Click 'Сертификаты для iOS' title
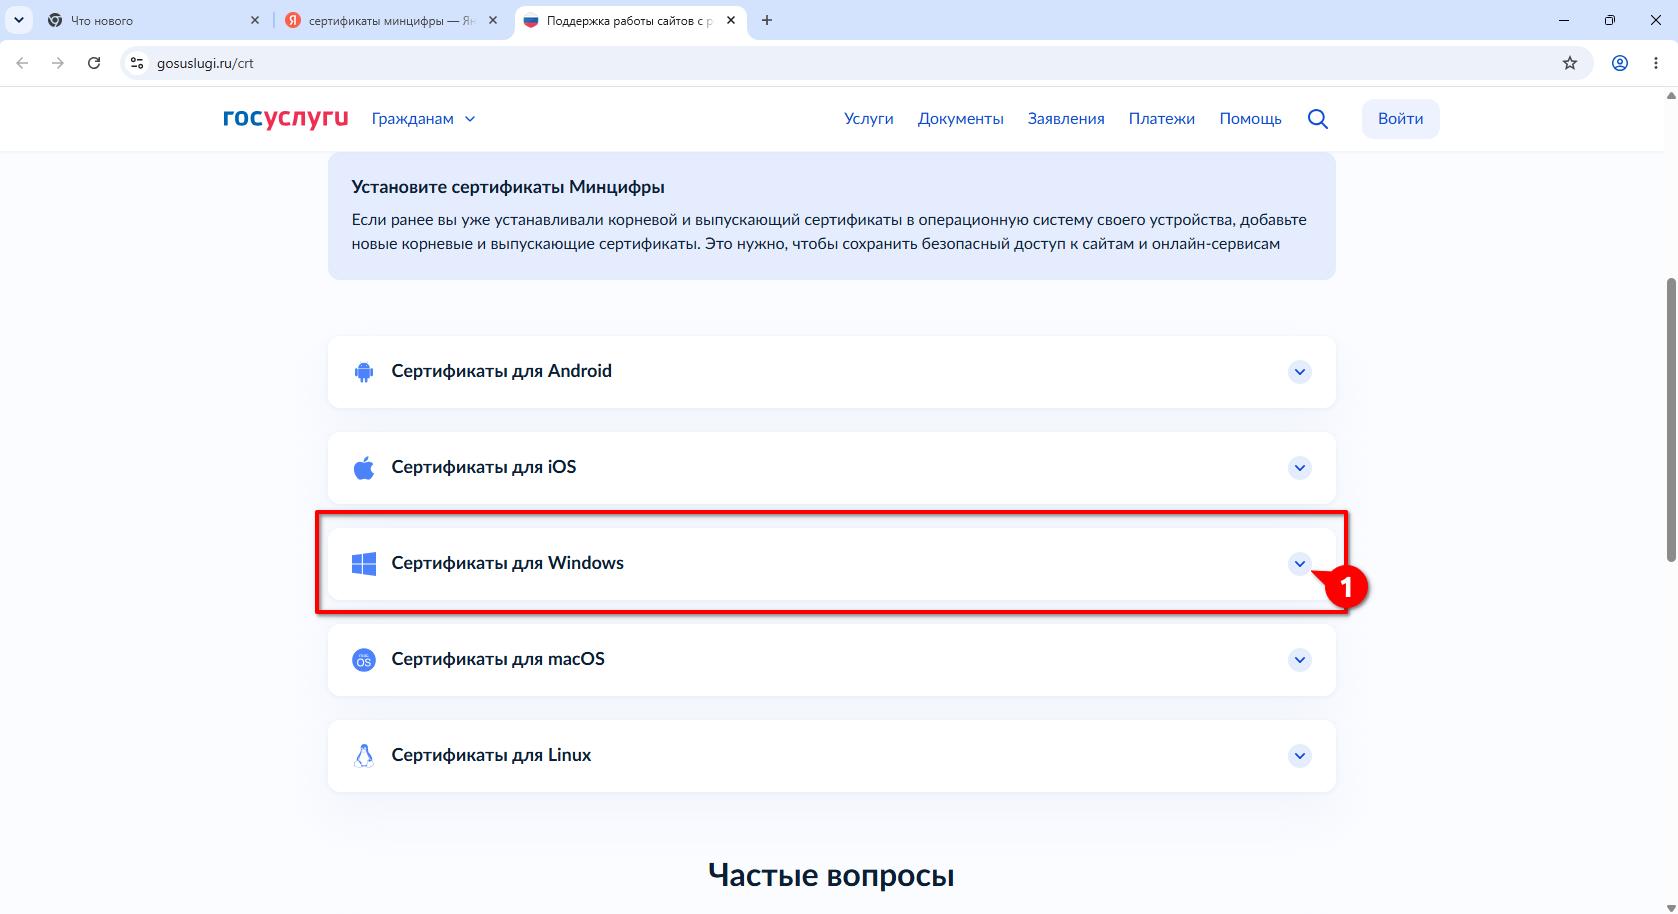 484,467
